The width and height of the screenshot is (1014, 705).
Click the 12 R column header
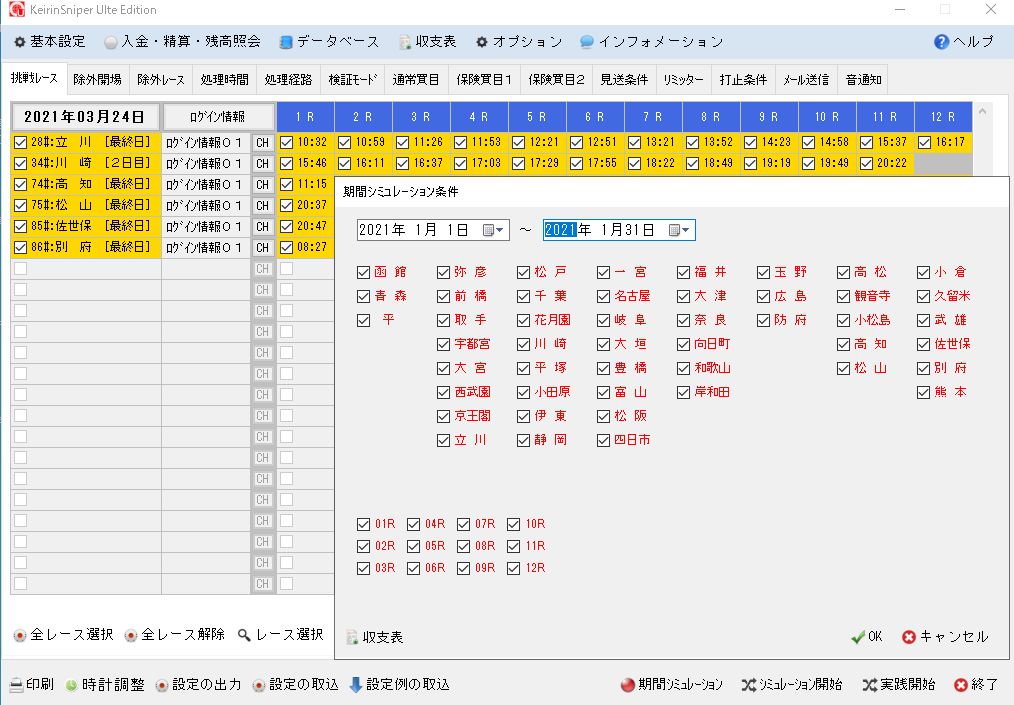click(943, 117)
